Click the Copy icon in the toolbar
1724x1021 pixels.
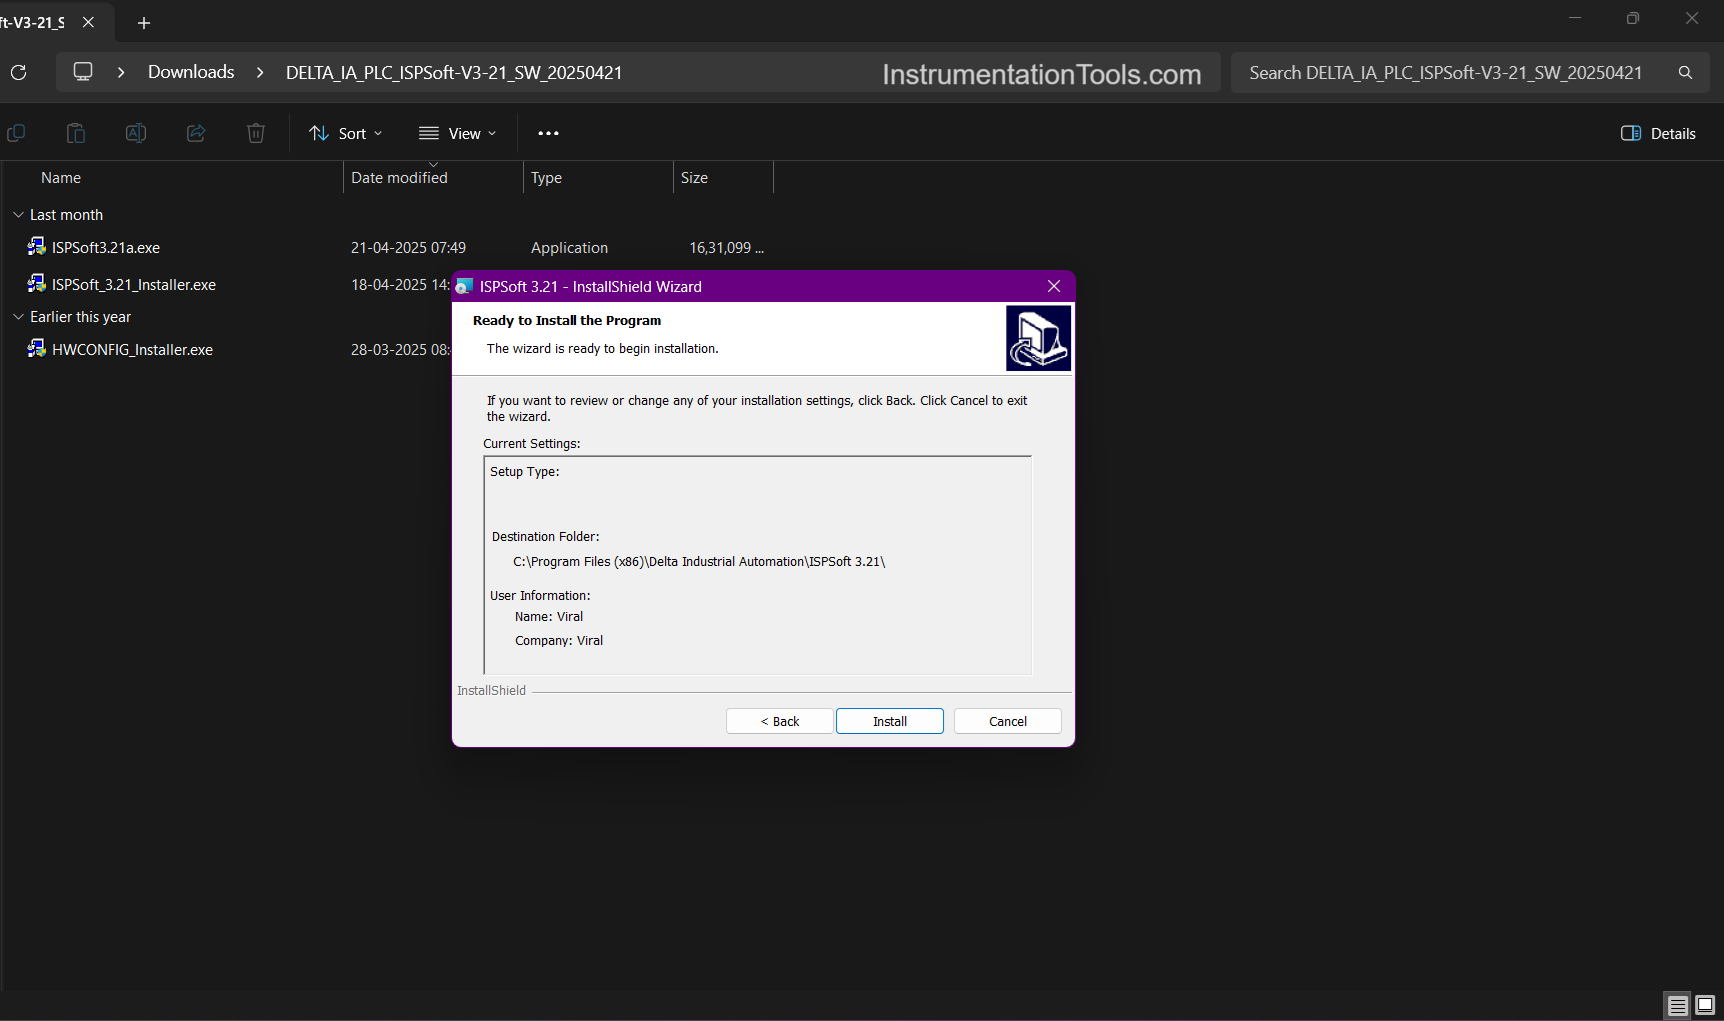(x=16, y=133)
